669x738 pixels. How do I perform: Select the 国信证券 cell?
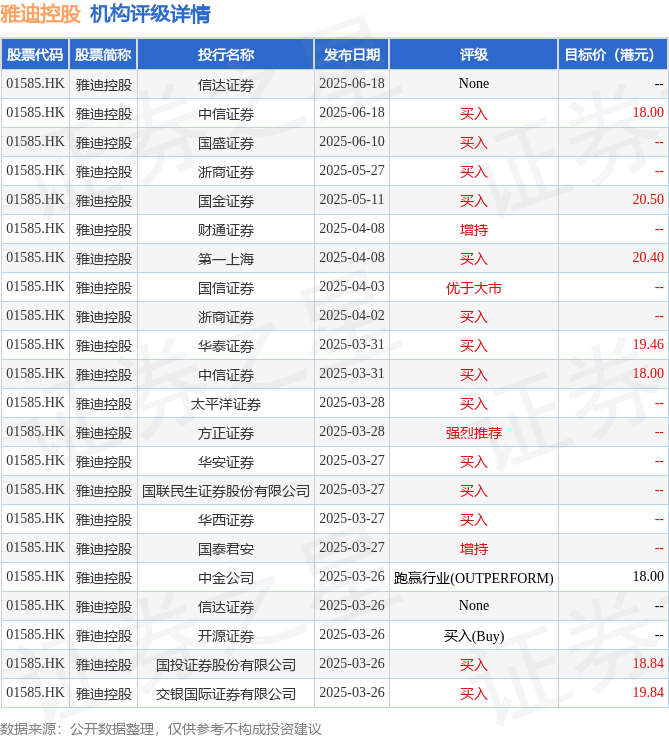(226, 288)
